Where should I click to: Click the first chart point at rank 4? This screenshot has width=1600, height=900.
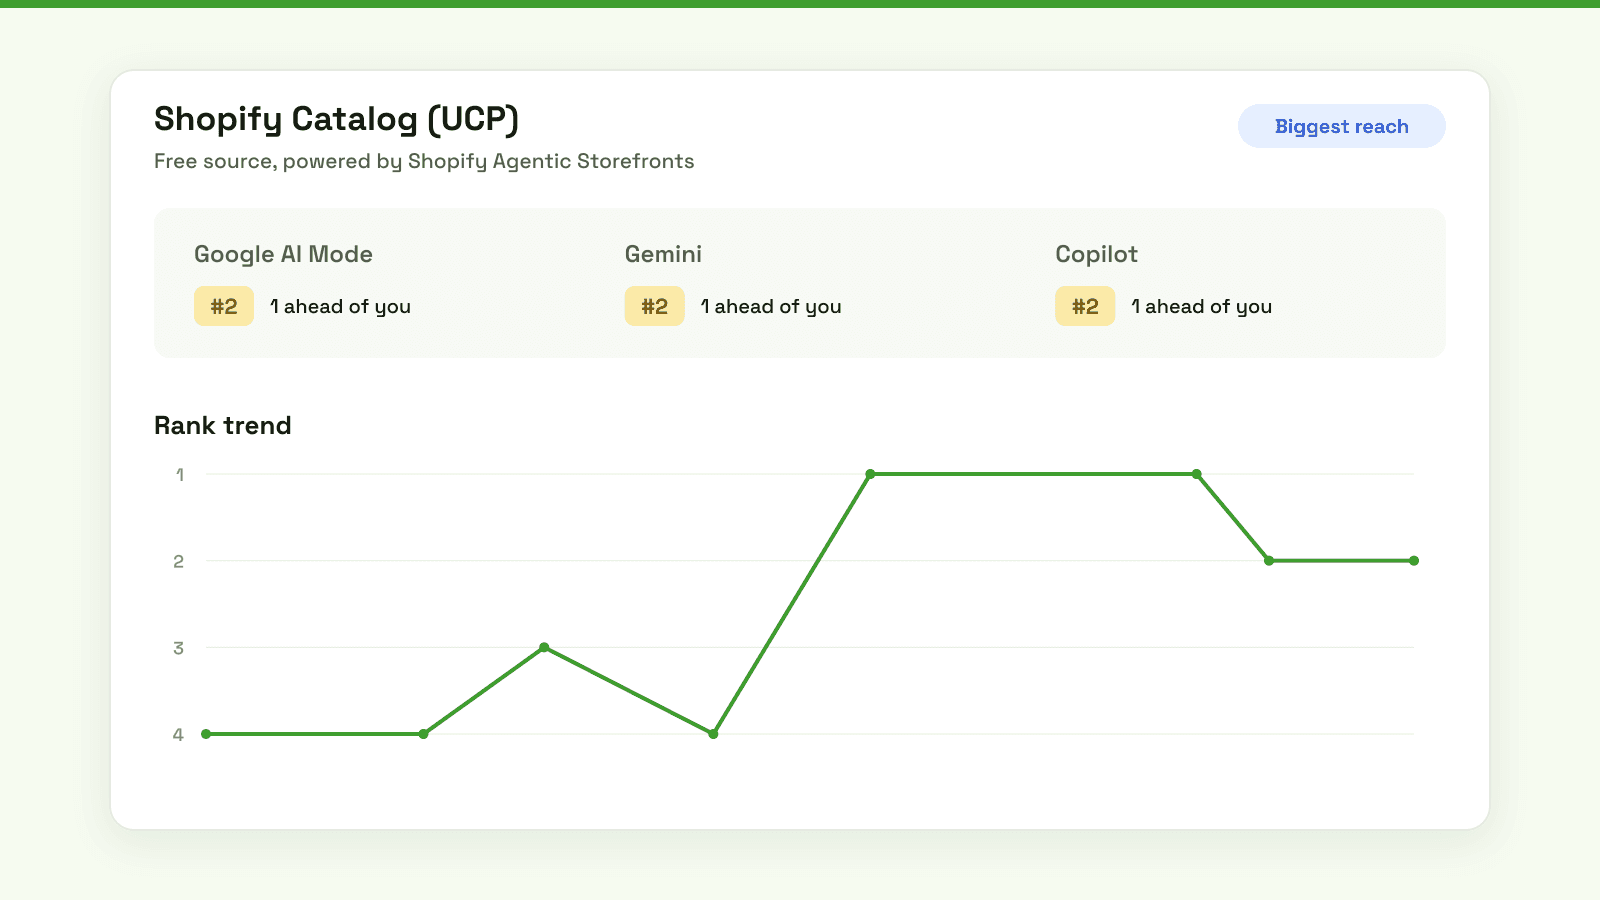point(206,734)
